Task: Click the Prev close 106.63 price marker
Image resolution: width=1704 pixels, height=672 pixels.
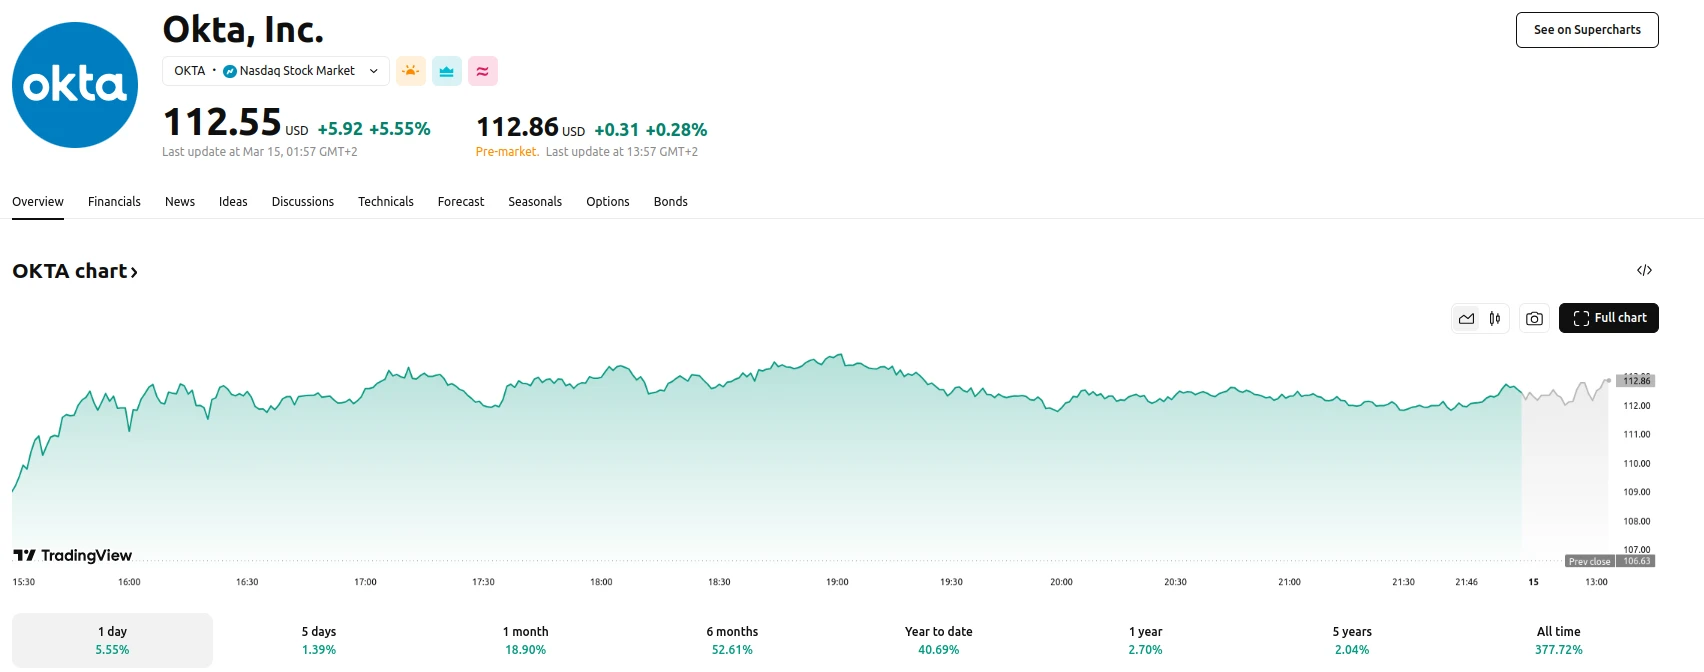Action: click(x=1609, y=561)
